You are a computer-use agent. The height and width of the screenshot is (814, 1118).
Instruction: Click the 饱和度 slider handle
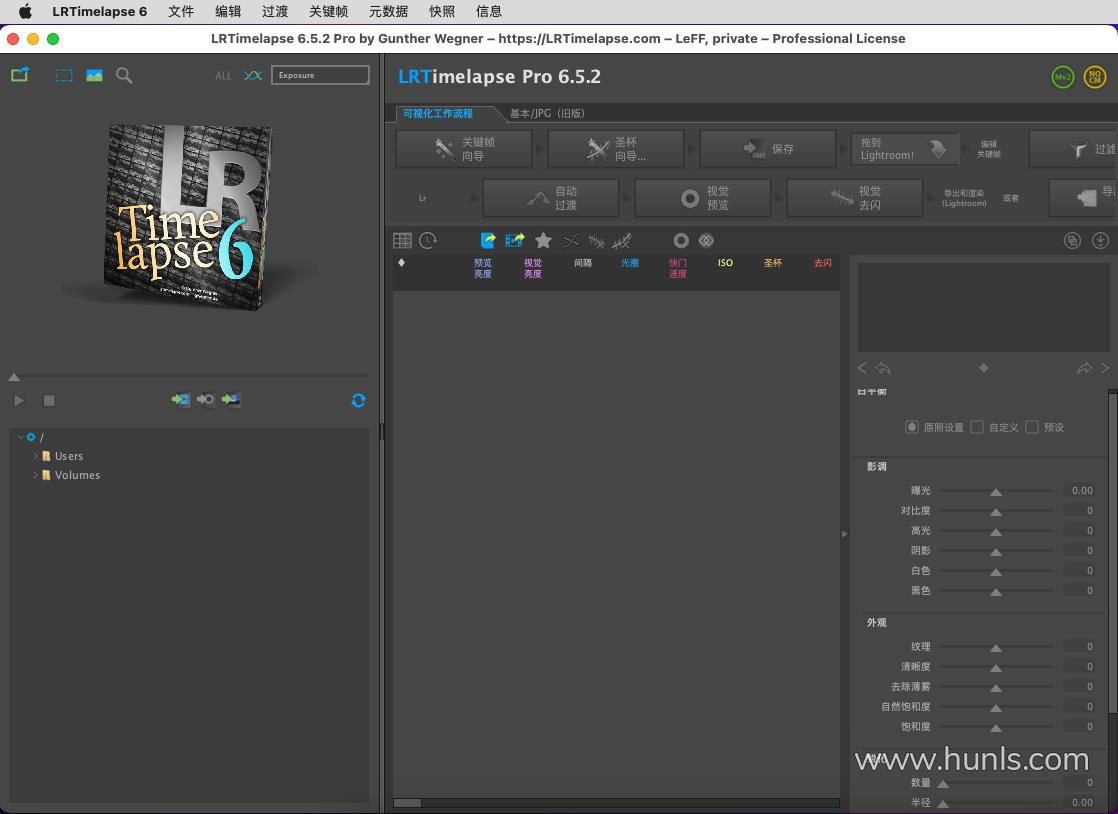point(996,728)
